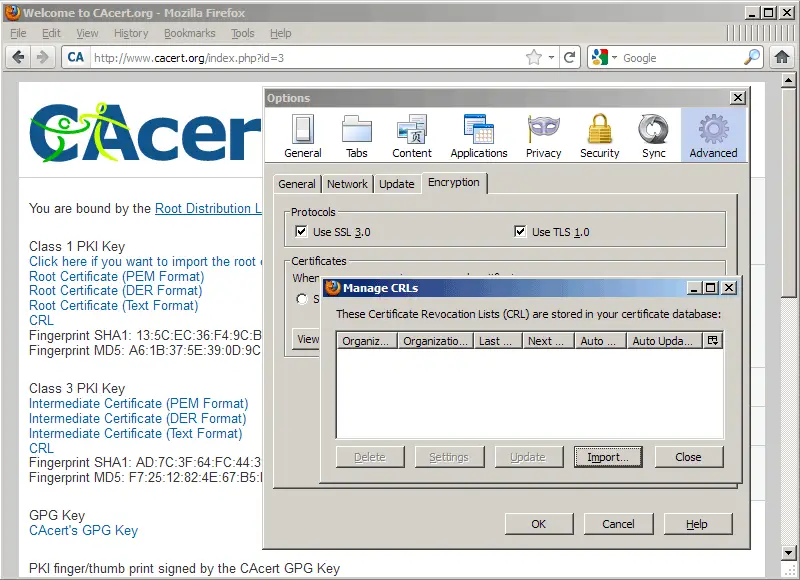Bookmark this page with the star icon
This screenshot has width=800, height=580.
[x=534, y=57]
